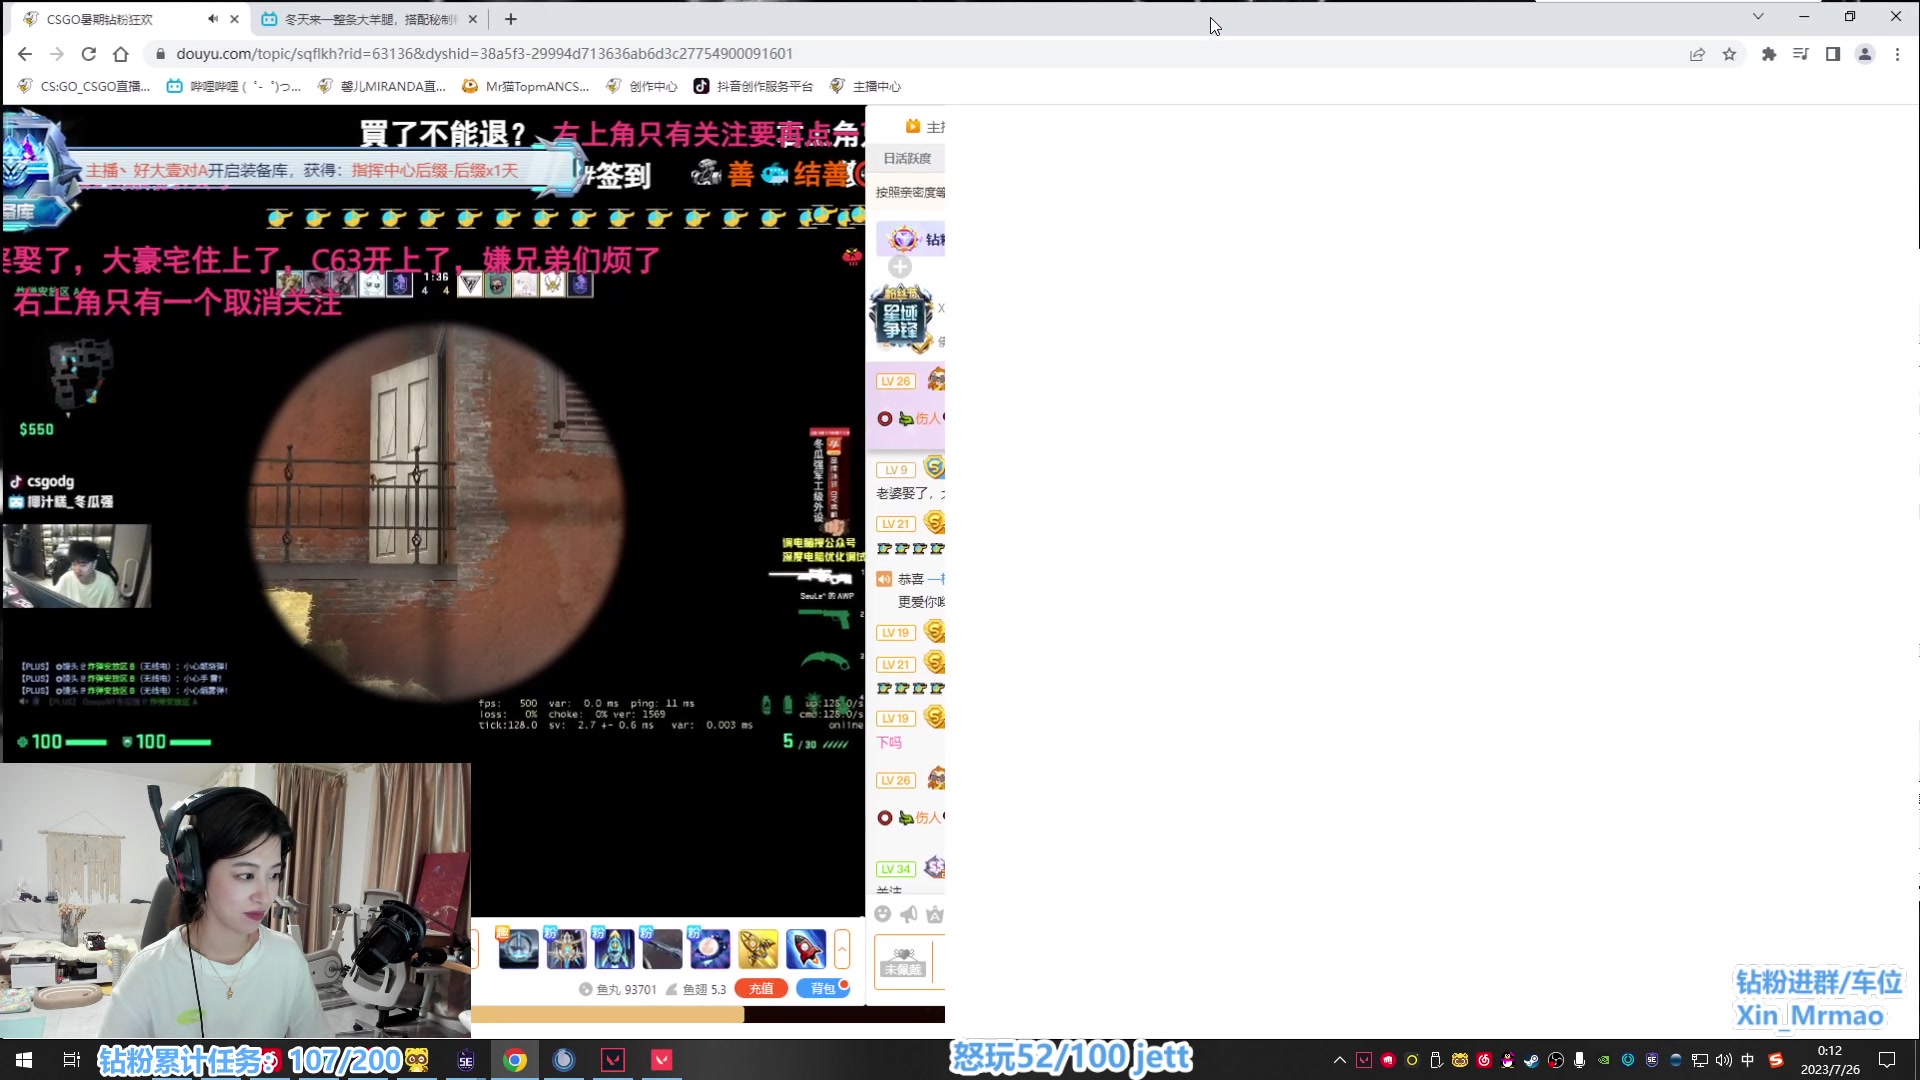Open the 星途争程 event badge

(901, 320)
